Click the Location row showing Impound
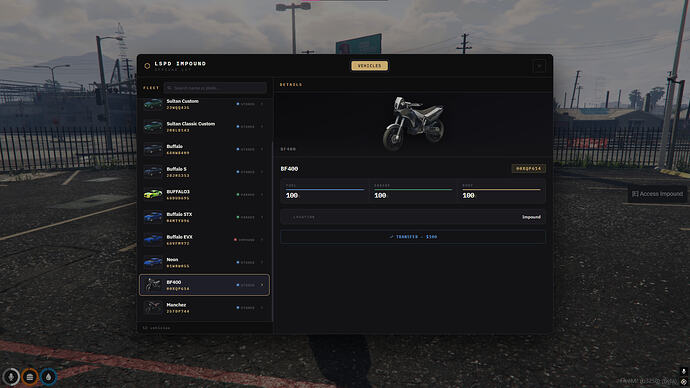 pyautogui.click(x=413, y=217)
